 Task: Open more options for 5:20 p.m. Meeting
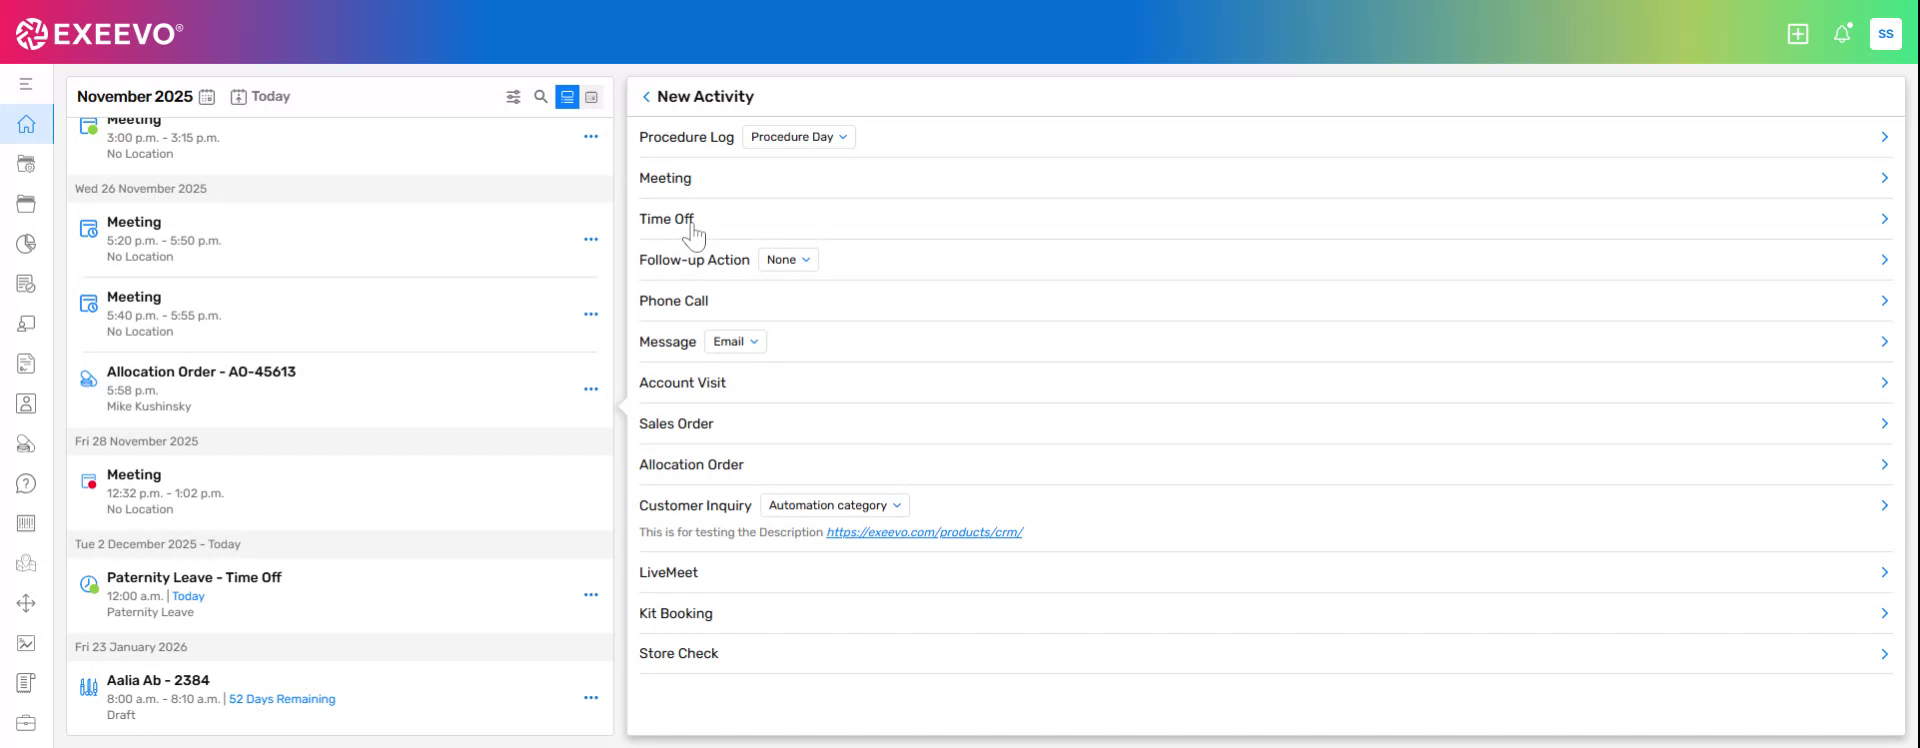[x=591, y=240]
